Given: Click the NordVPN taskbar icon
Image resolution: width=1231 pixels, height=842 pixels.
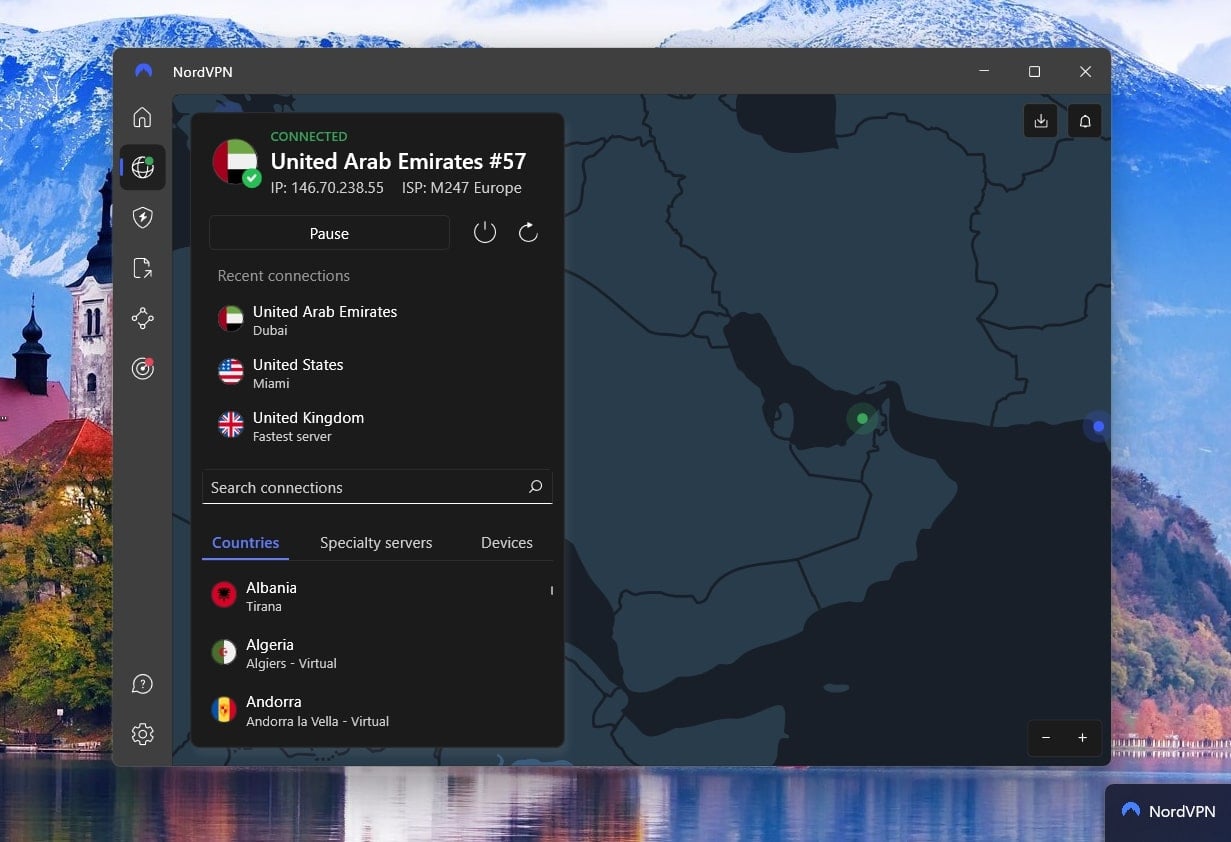Looking at the screenshot, I should click(x=1166, y=810).
